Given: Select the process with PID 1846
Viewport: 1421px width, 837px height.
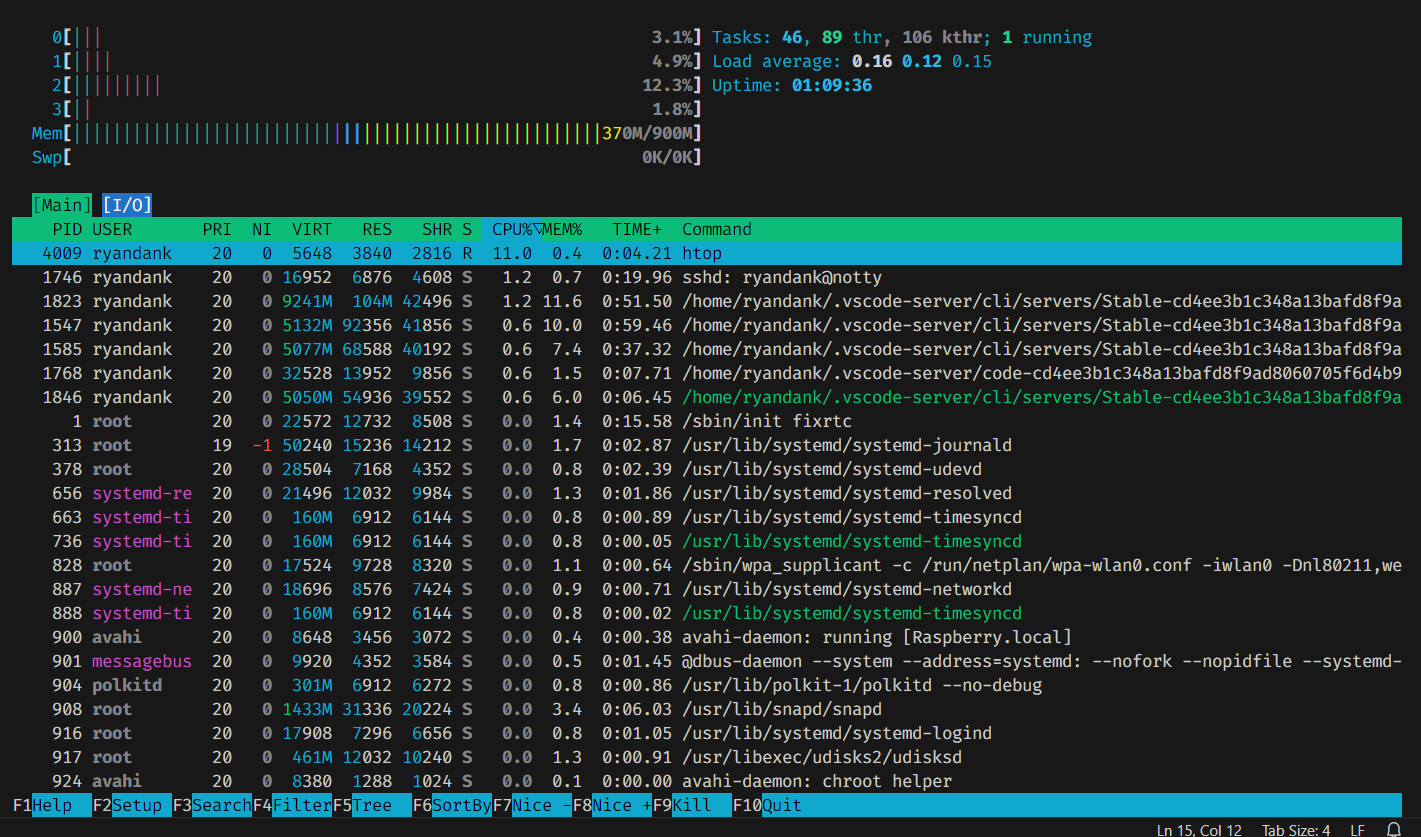Looking at the screenshot, I should [707, 397].
